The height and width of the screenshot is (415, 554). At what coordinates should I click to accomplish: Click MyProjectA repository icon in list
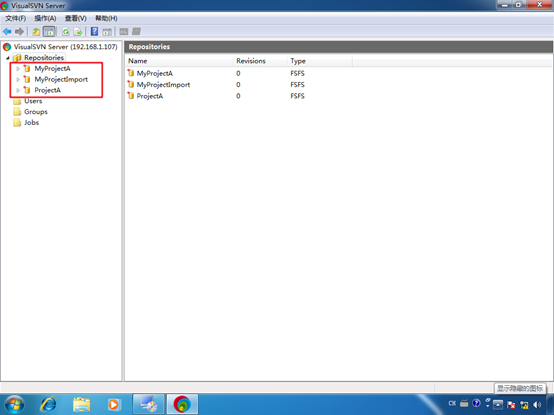[131, 73]
